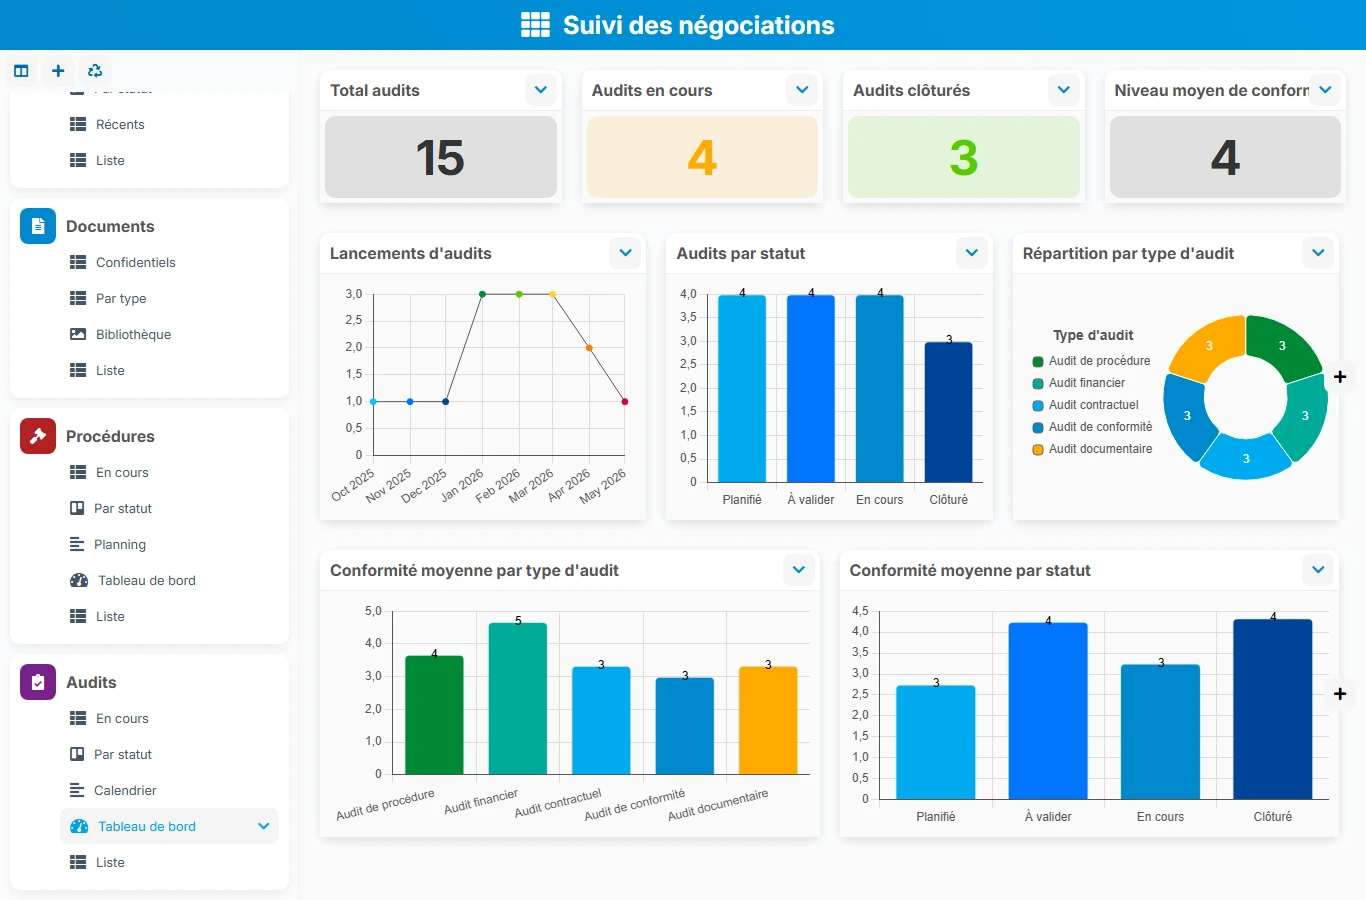Click the Documents section heading
The height and width of the screenshot is (900, 1366).
coord(110,226)
